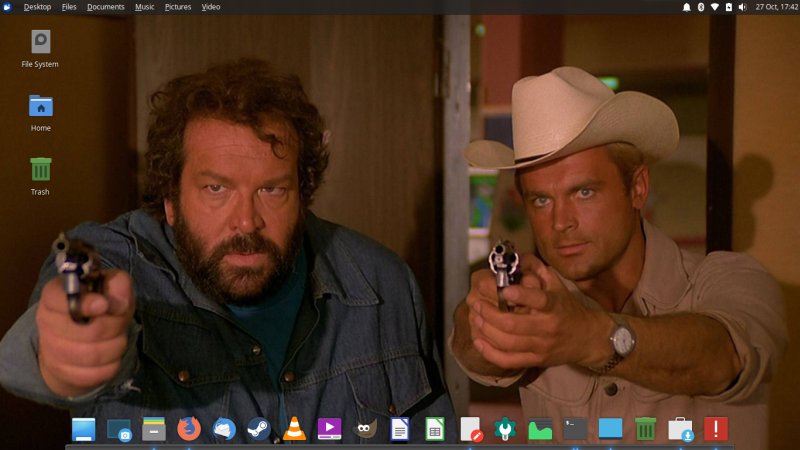Viewport: 800px width, 450px height.
Task: Click the battery power tray icon
Action: tap(729, 7)
